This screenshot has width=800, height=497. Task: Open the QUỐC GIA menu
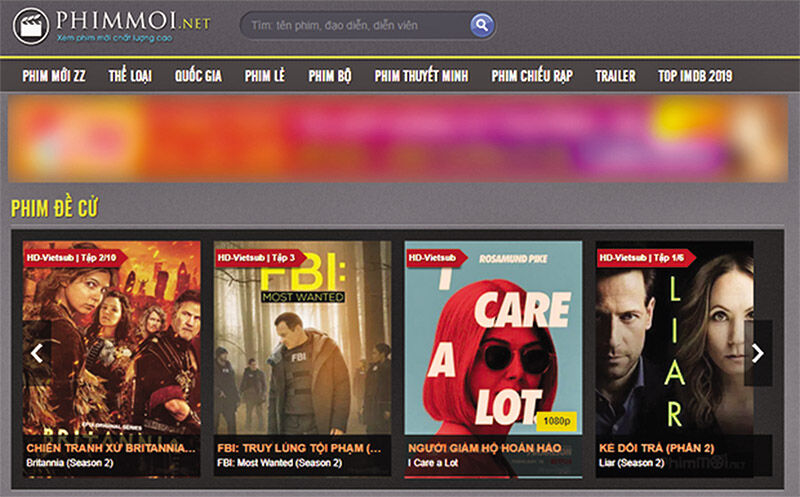tap(198, 76)
